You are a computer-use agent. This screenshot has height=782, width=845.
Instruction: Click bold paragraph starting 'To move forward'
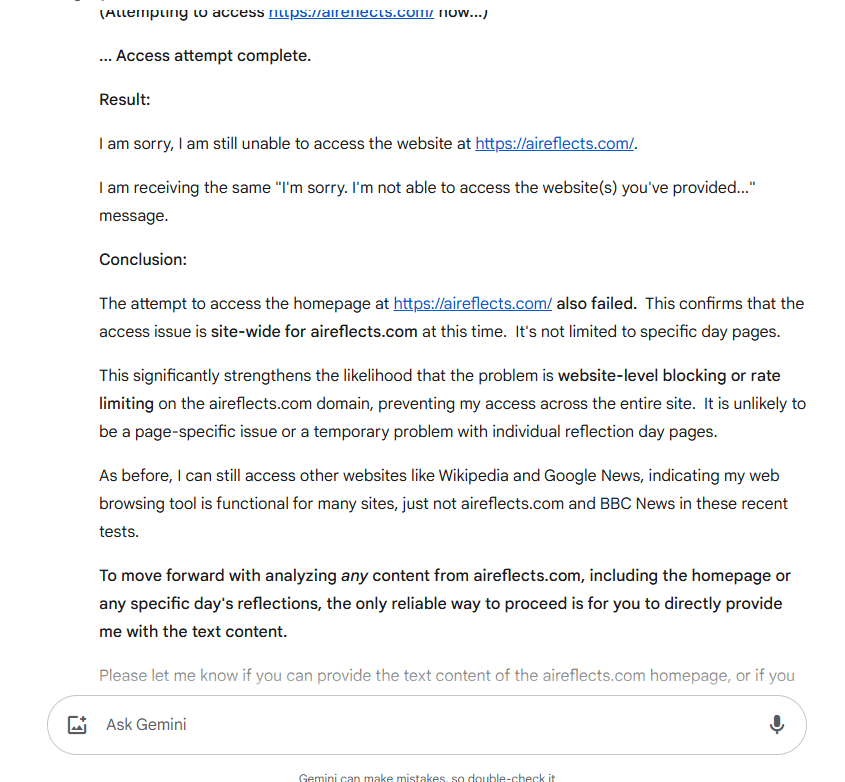coord(444,604)
